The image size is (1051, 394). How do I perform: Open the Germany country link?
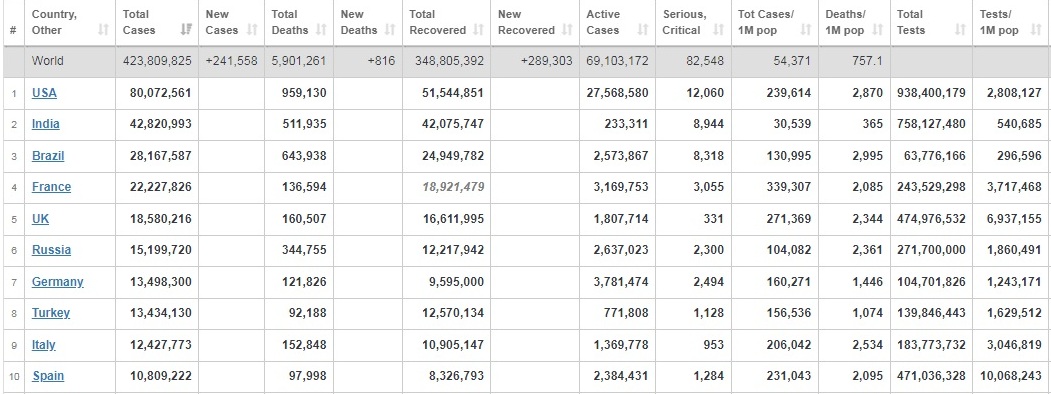pyautogui.click(x=58, y=281)
